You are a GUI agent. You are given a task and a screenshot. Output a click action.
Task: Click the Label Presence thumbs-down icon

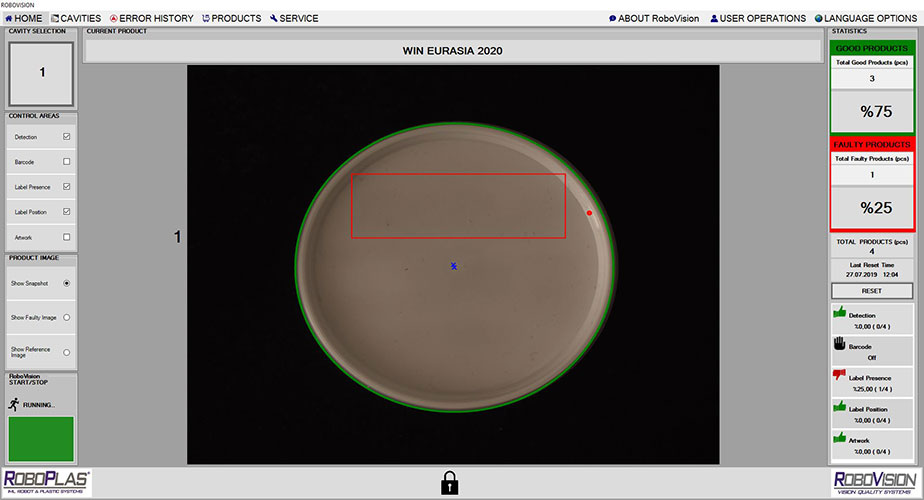[x=839, y=375]
